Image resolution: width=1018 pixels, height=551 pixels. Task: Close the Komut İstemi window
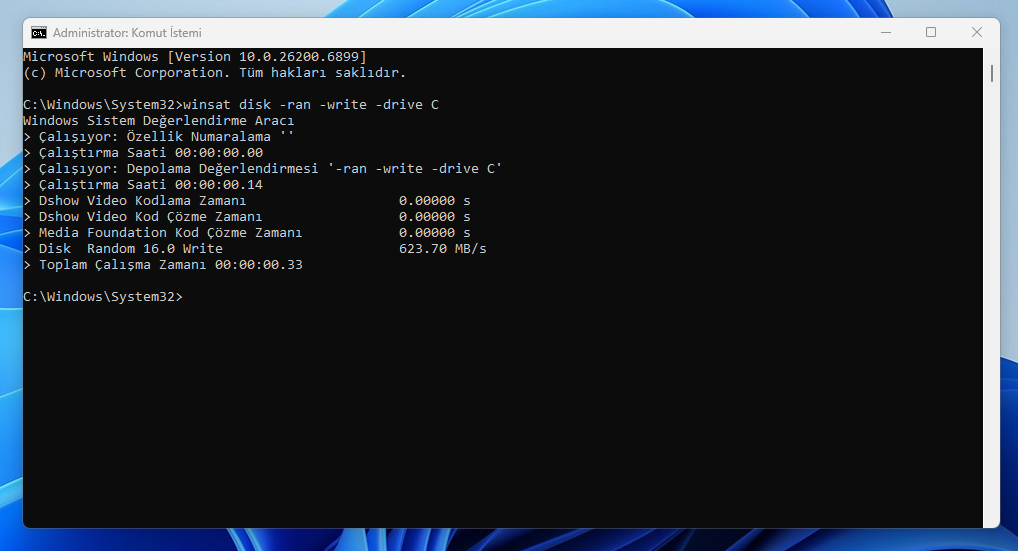[976, 33]
